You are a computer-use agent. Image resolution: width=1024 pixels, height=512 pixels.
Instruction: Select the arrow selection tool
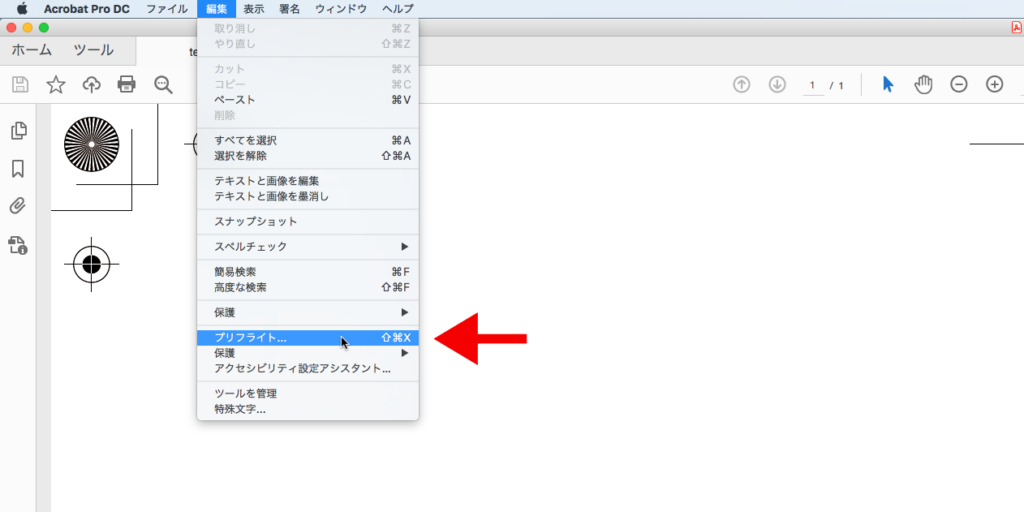click(888, 84)
